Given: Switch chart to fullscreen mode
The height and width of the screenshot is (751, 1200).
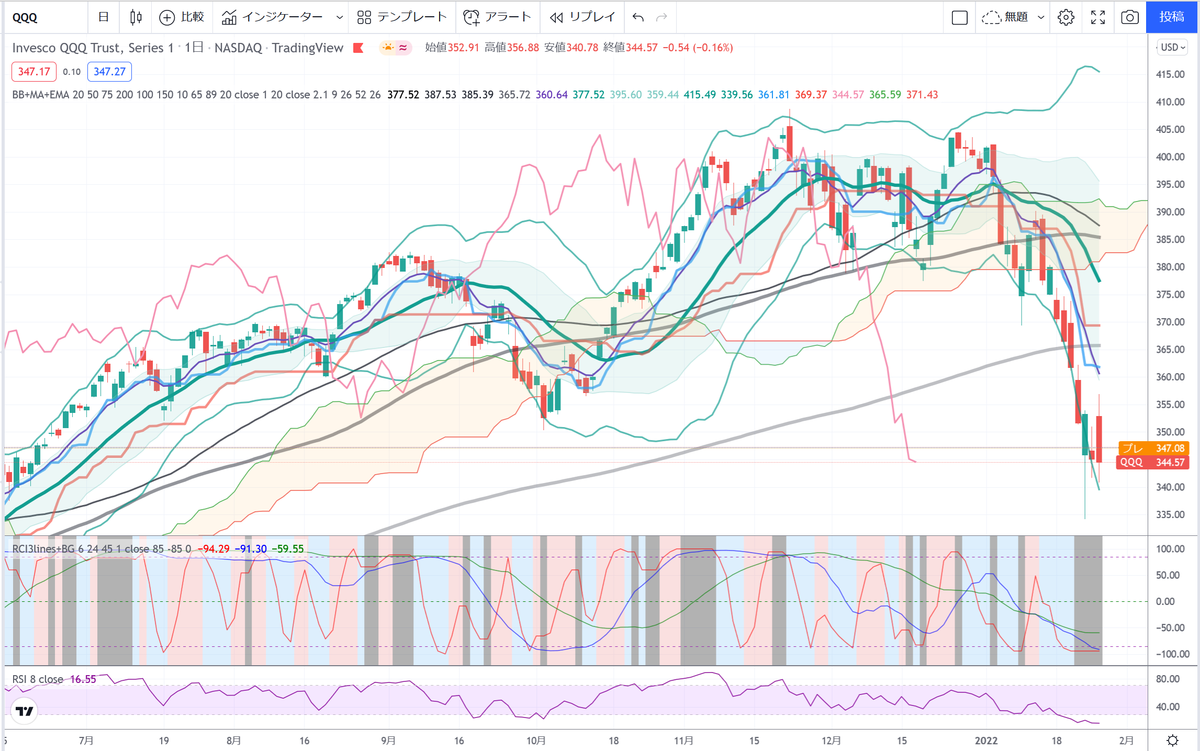Looking at the screenshot, I should (1098, 17).
